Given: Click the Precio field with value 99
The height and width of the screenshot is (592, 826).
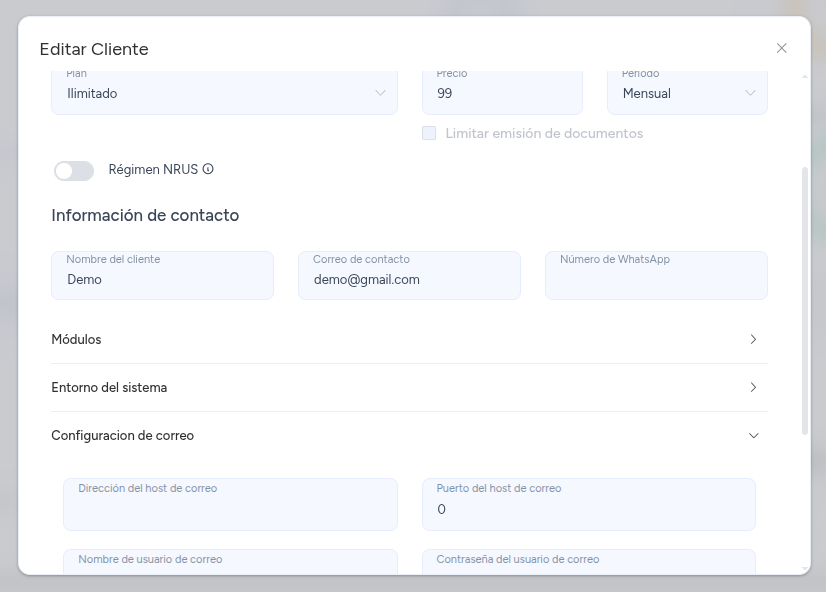Looking at the screenshot, I should tap(502, 92).
